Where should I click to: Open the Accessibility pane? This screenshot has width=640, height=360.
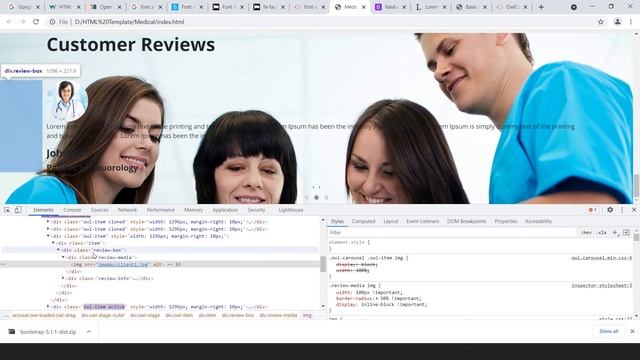[538, 221]
